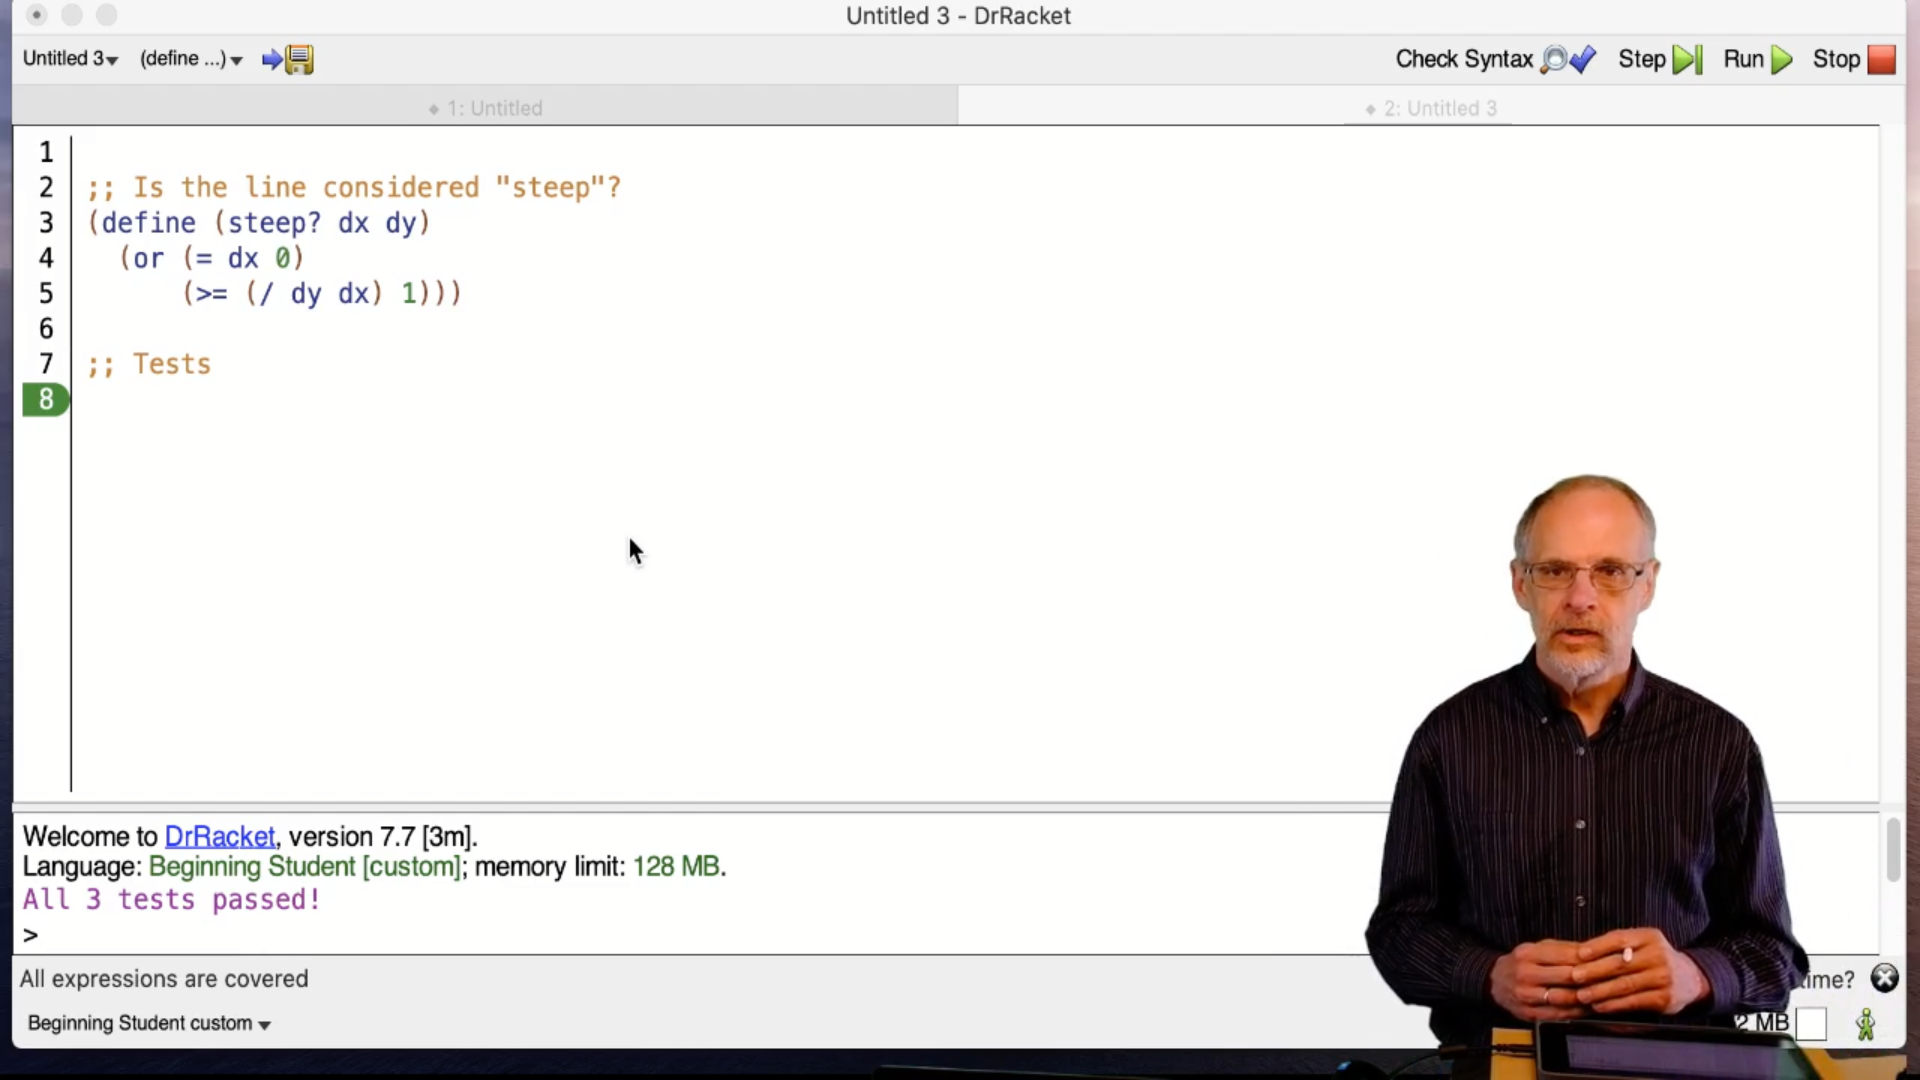1920x1080 pixels.
Task: Toggle the green line 8 breakpoint marker
Action: click(x=45, y=398)
